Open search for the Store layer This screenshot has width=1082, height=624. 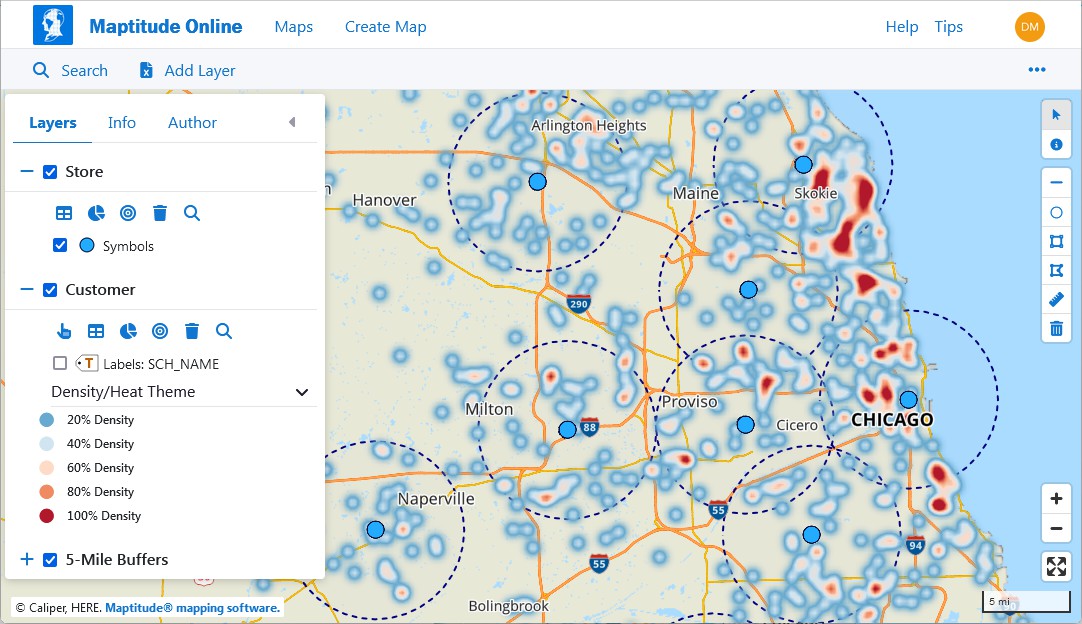191,212
